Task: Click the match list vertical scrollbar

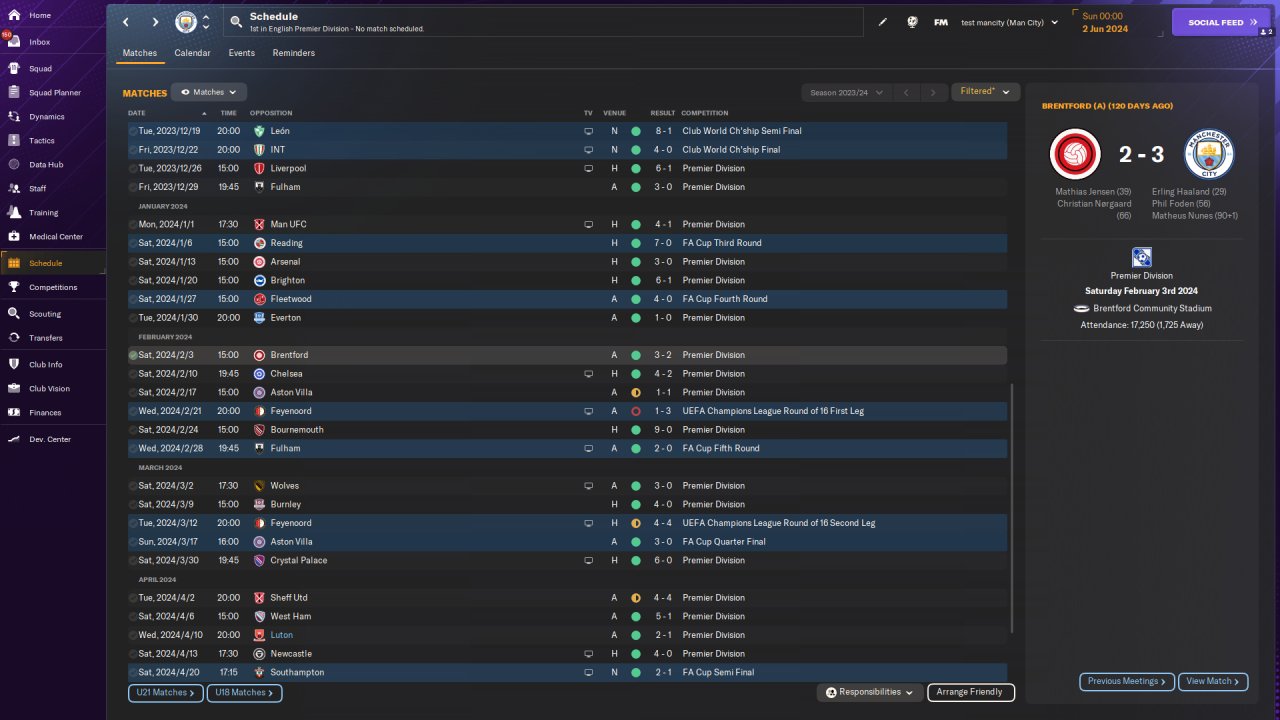Action: [1012, 508]
